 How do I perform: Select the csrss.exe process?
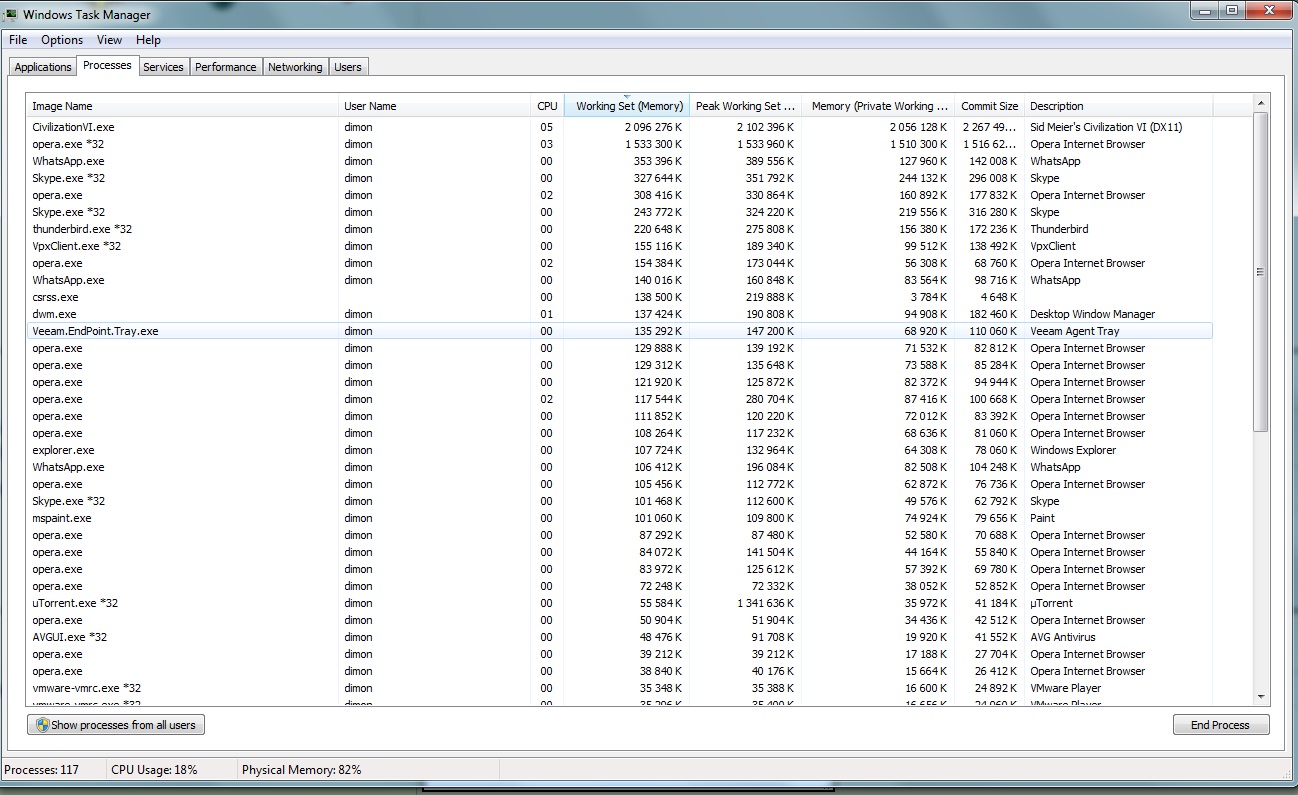coord(619,297)
